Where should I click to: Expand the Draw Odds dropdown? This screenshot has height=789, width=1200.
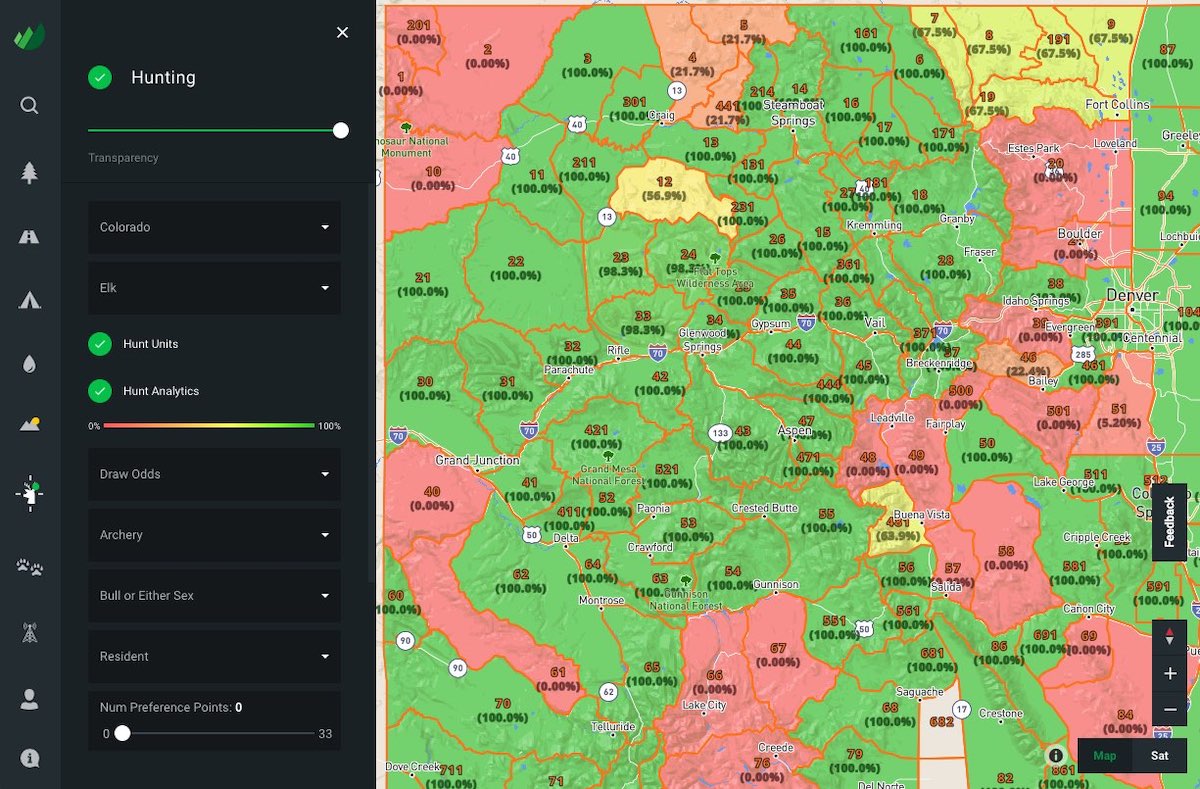pos(214,474)
